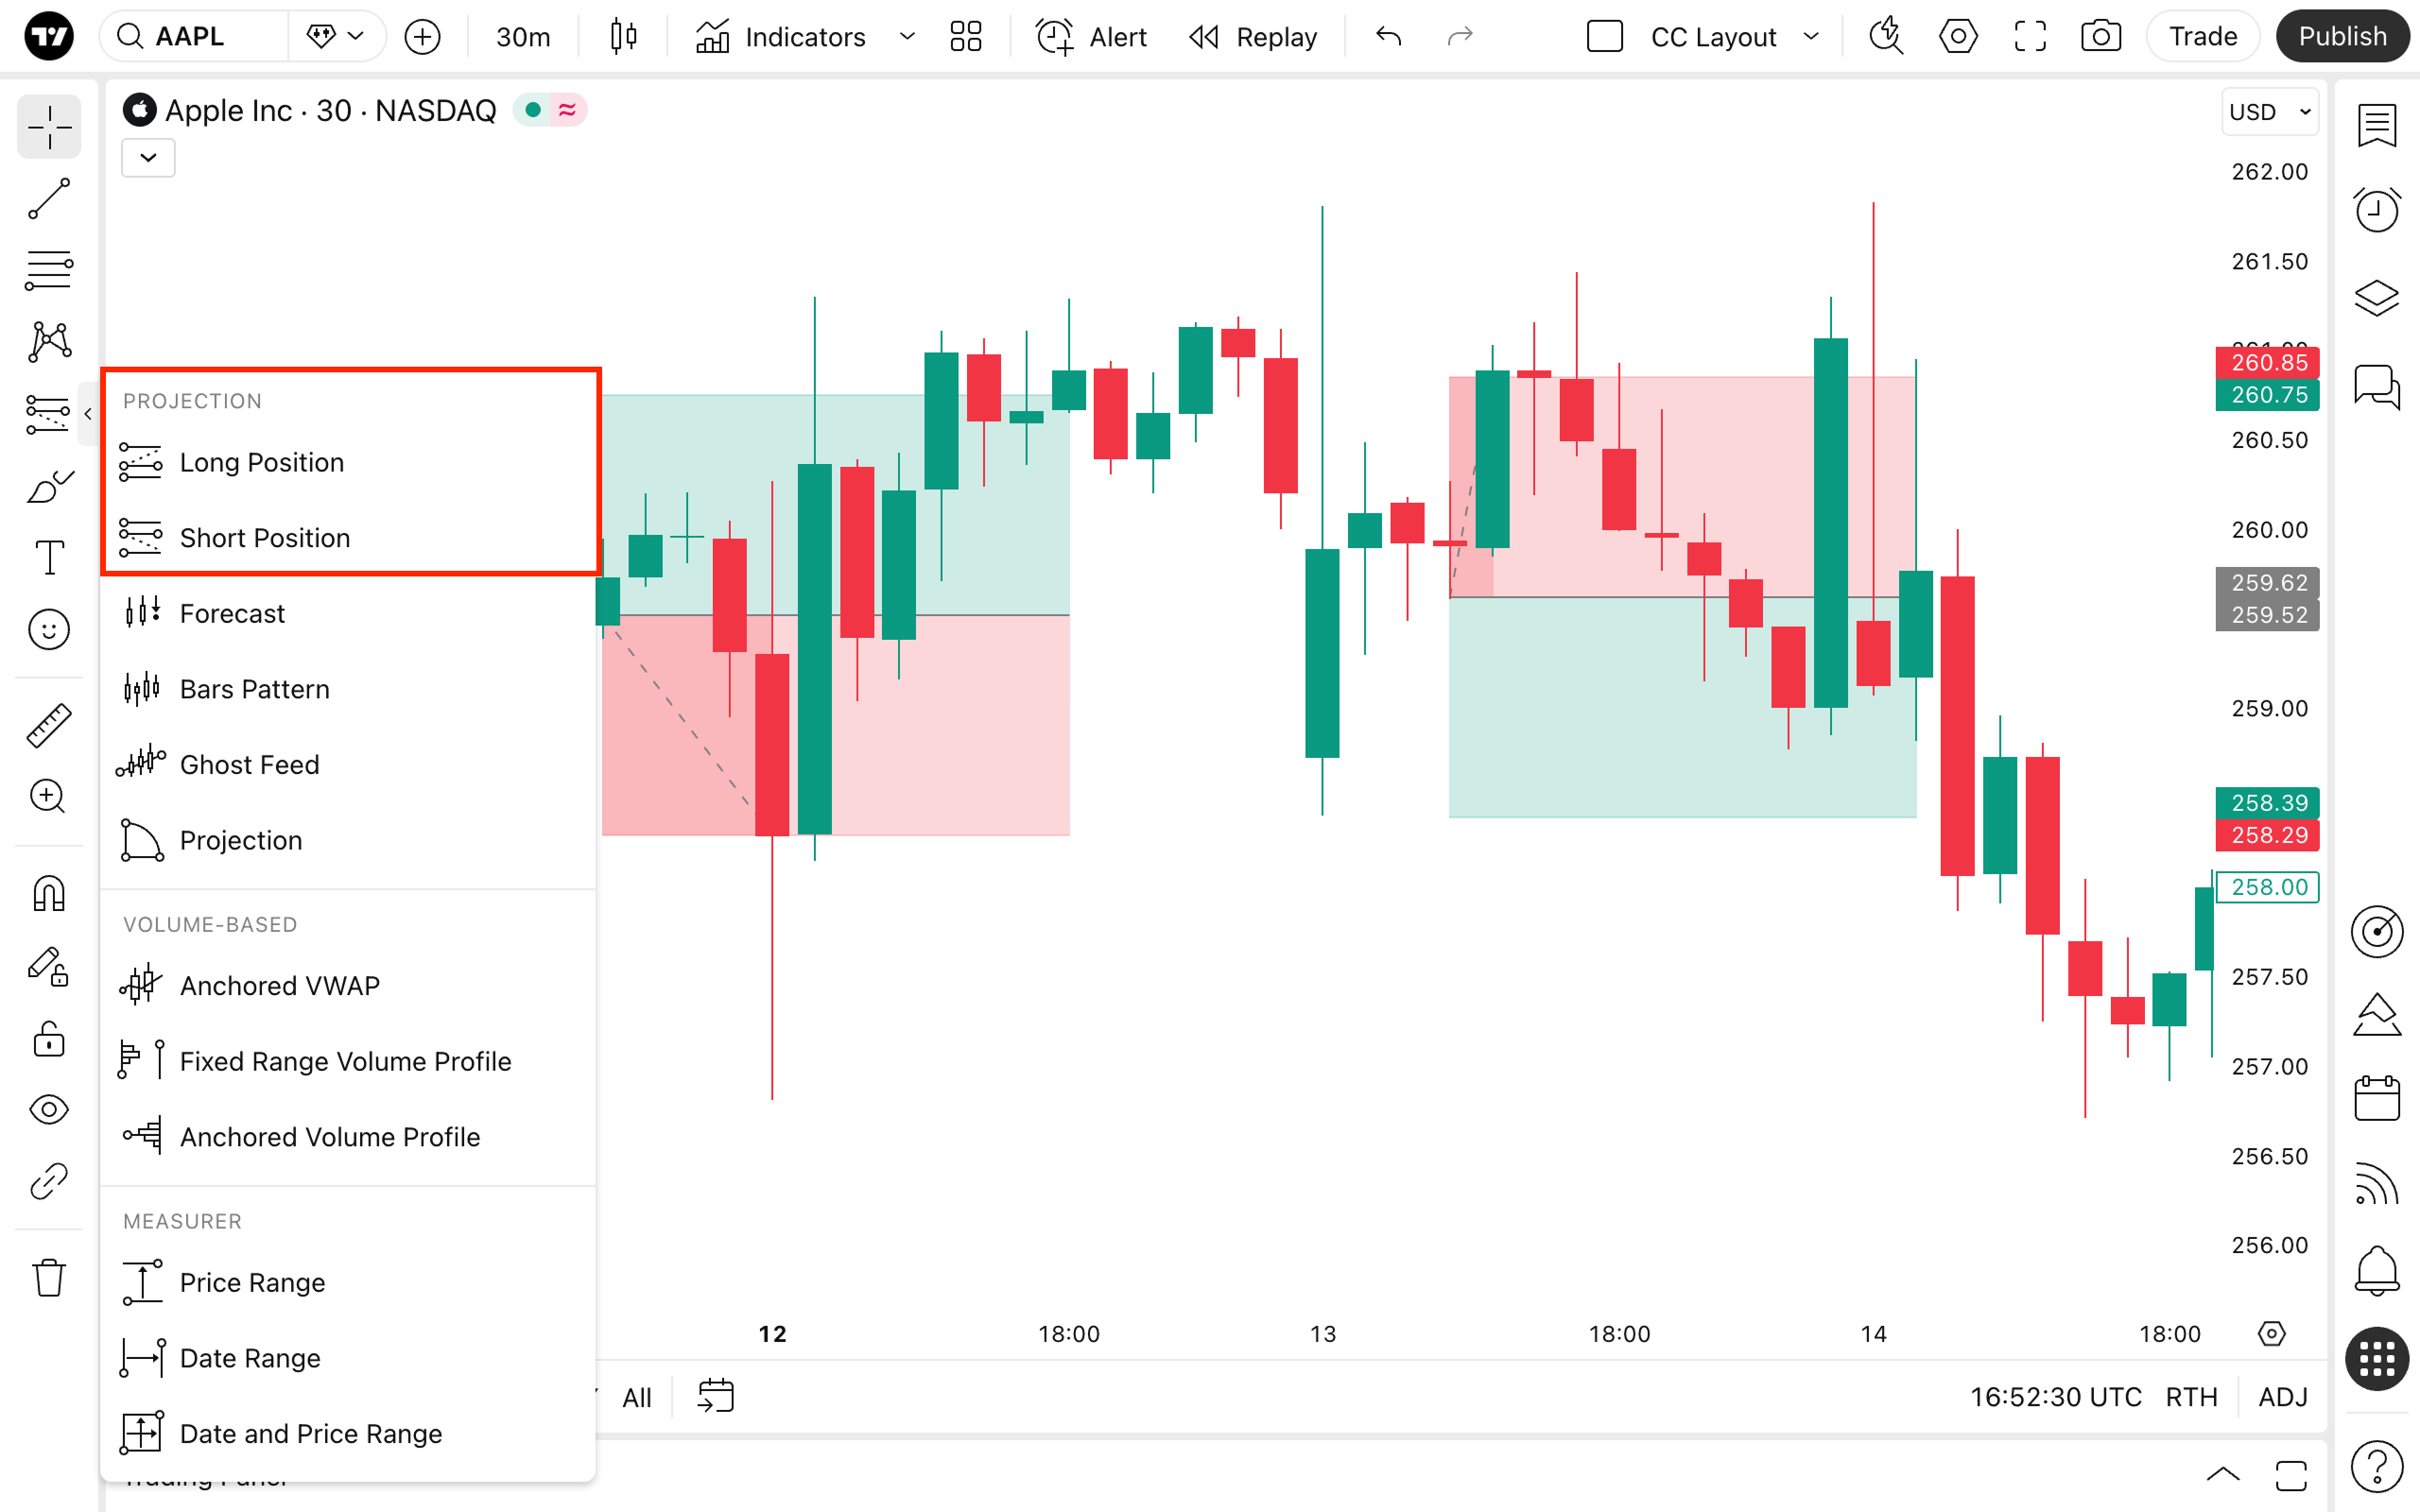Click the AAPL symbol search field
Viewport: 2420px width, 1512px height.
[x=190, y=37]
